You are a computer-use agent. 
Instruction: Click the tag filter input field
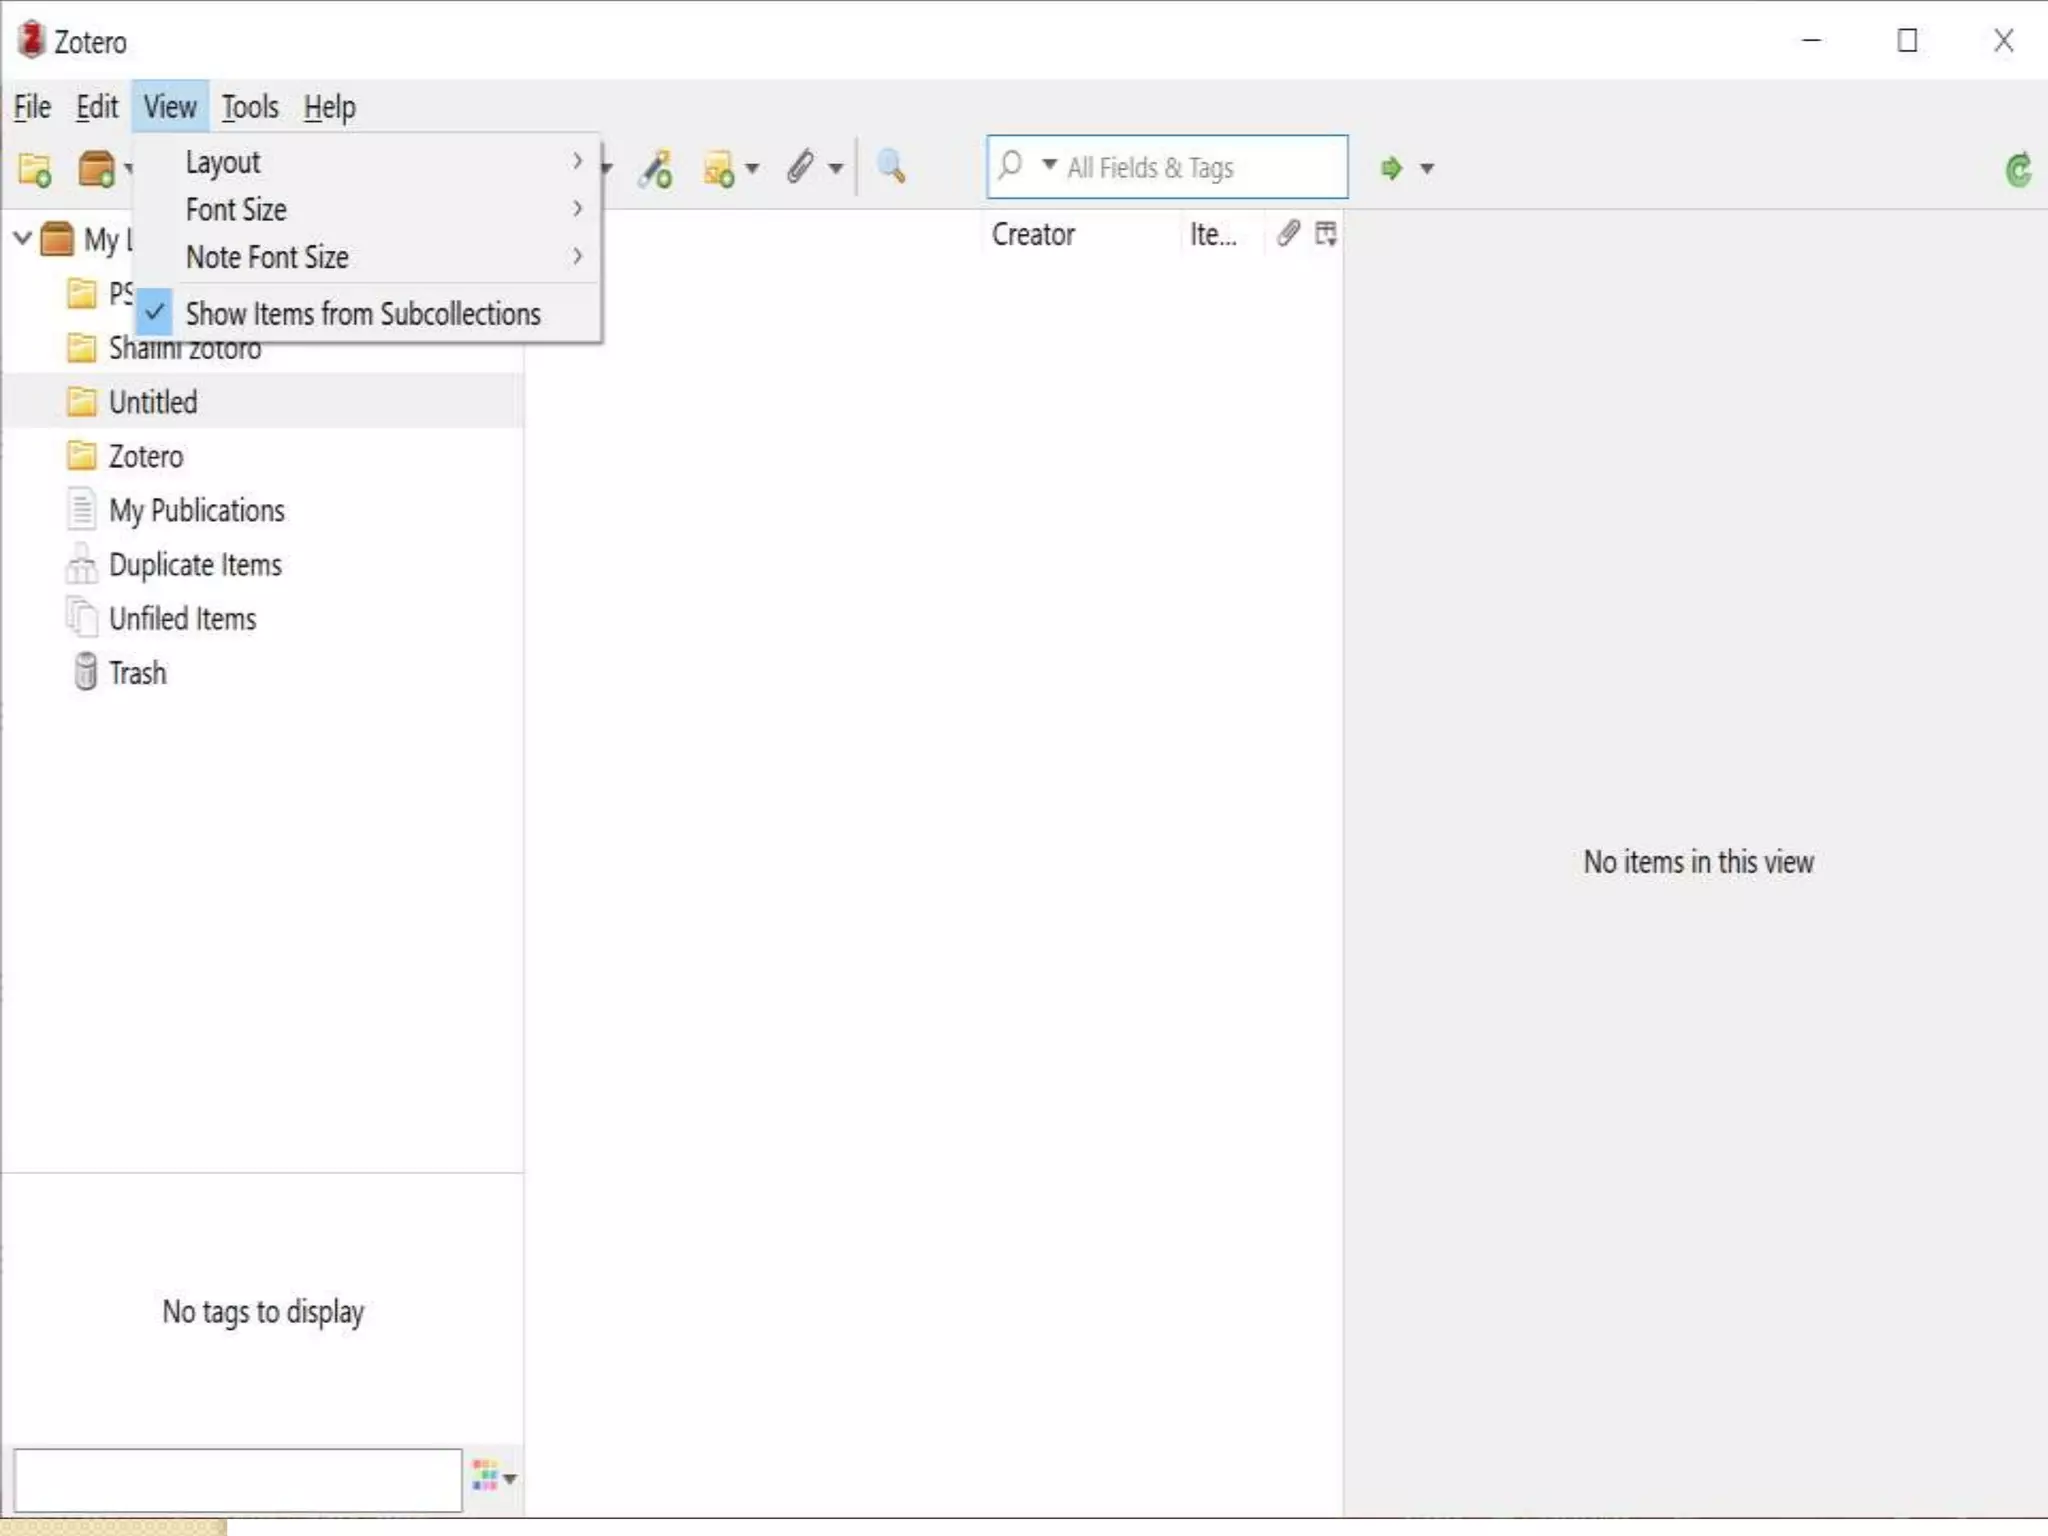click(x=237, y=1480)
